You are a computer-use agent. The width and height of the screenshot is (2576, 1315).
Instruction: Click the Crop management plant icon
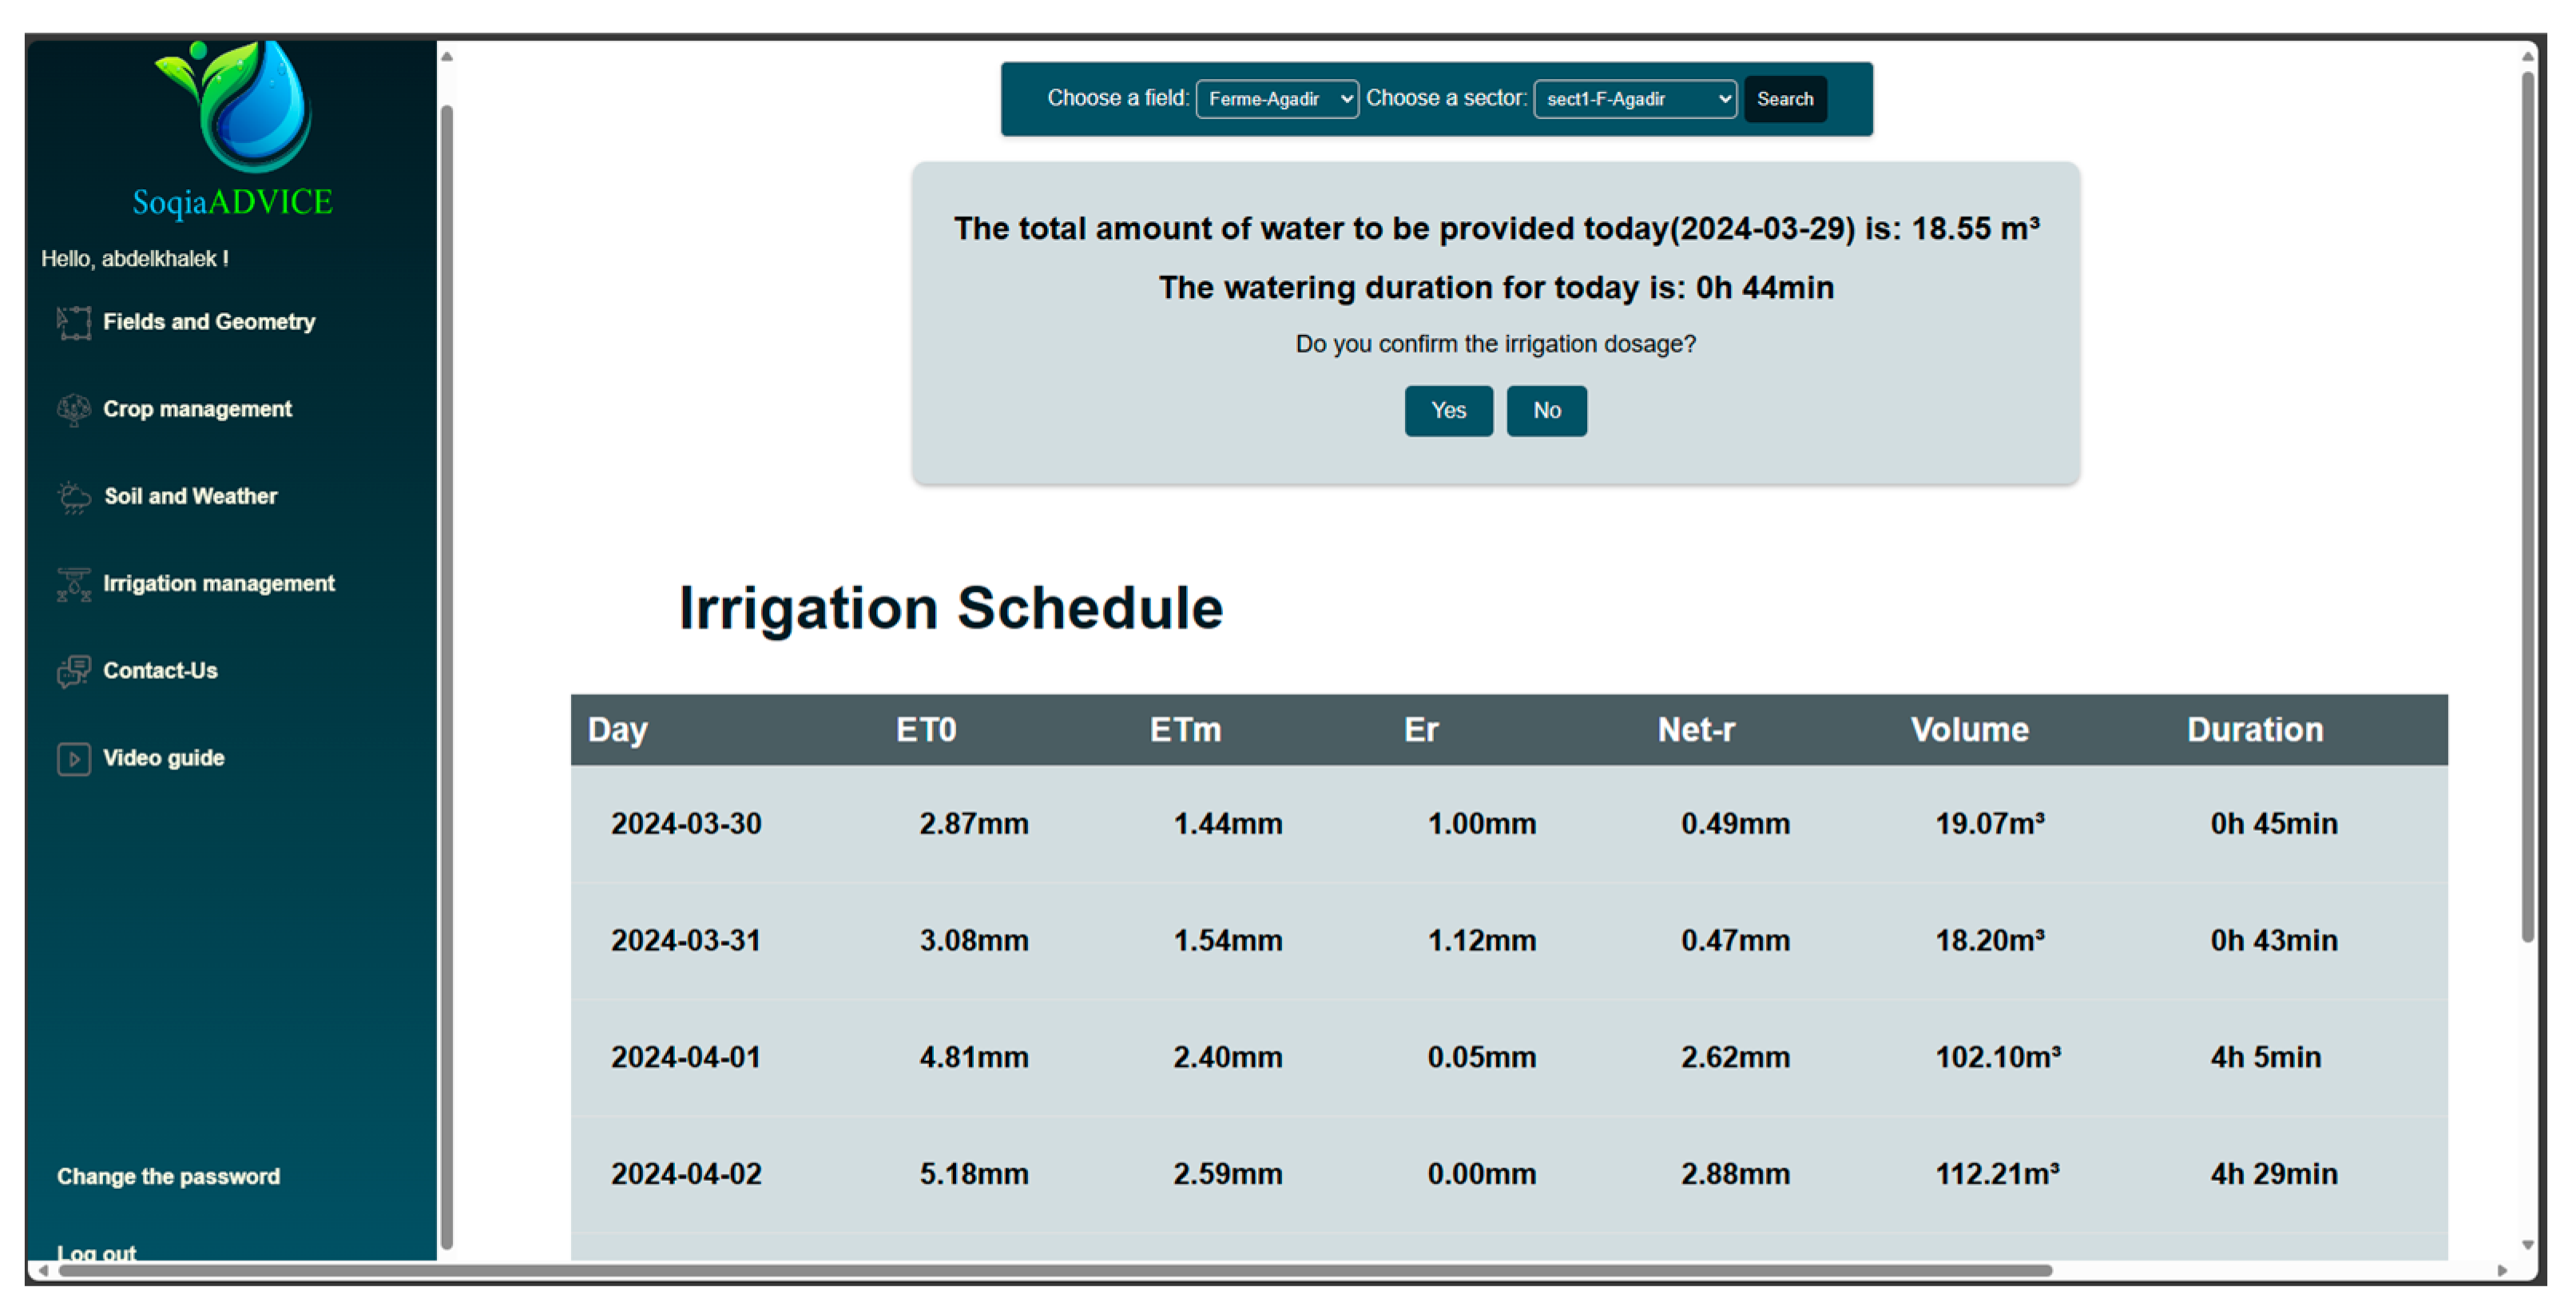[73, 409]
